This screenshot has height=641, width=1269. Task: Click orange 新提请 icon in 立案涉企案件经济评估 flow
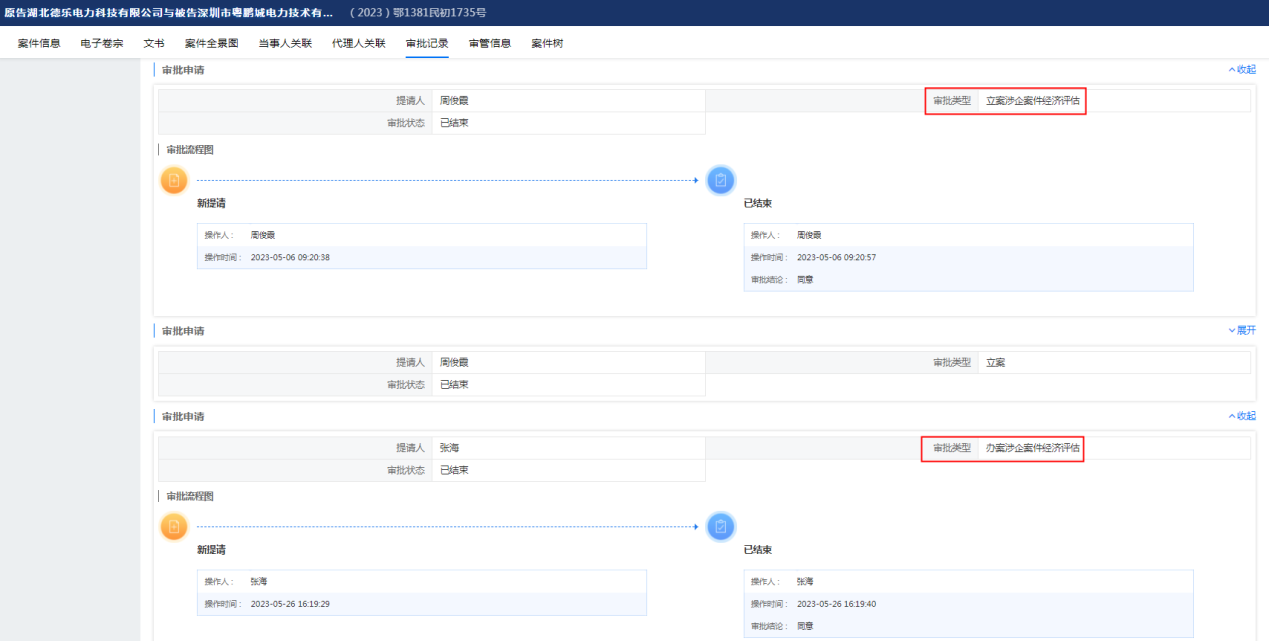point(174,180)
